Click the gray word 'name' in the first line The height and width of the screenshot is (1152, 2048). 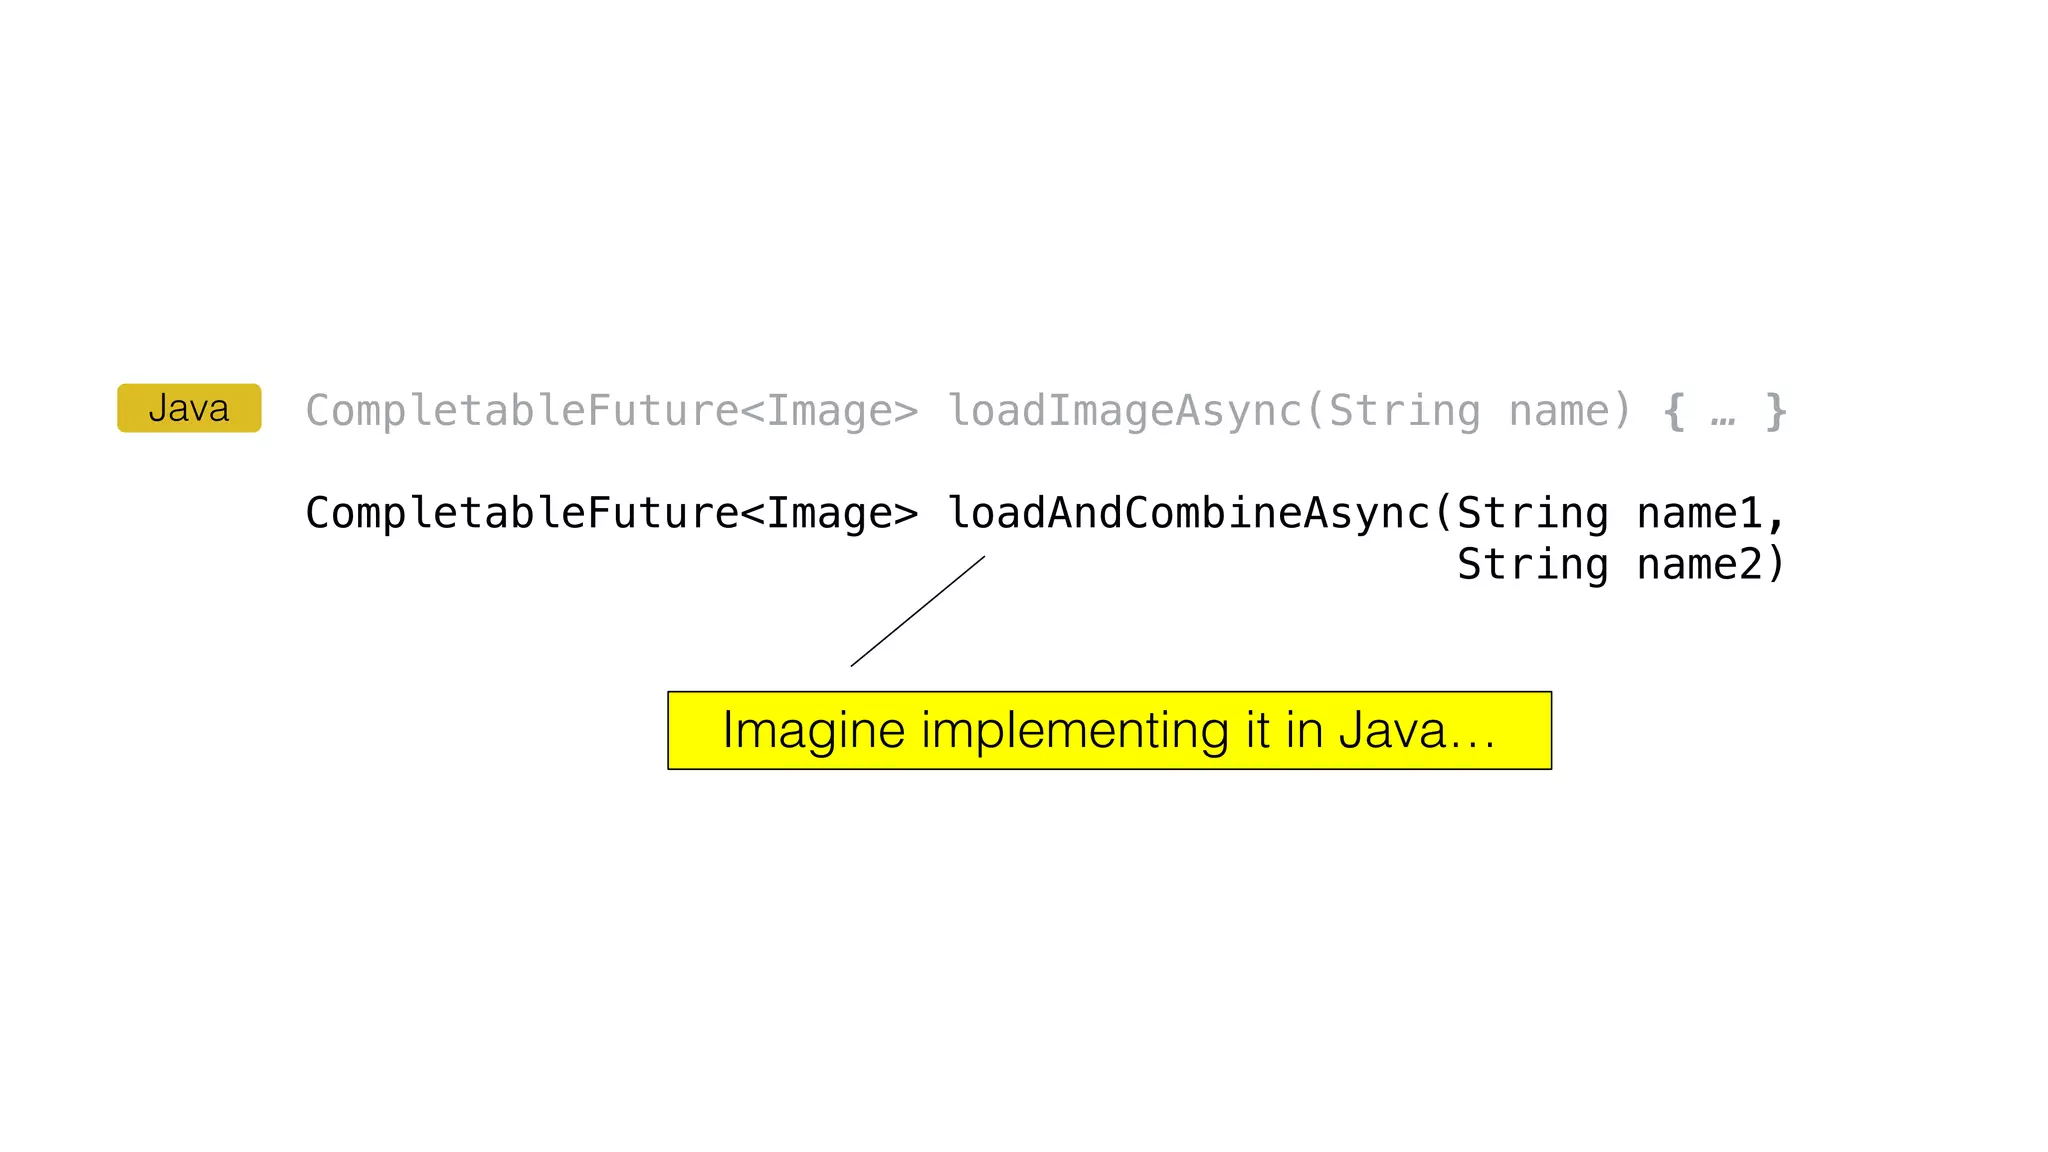click(1558, 411)
